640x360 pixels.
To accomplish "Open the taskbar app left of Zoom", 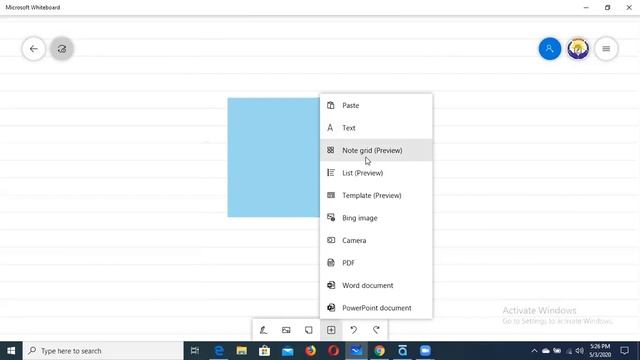I will (x=402, y=351).
